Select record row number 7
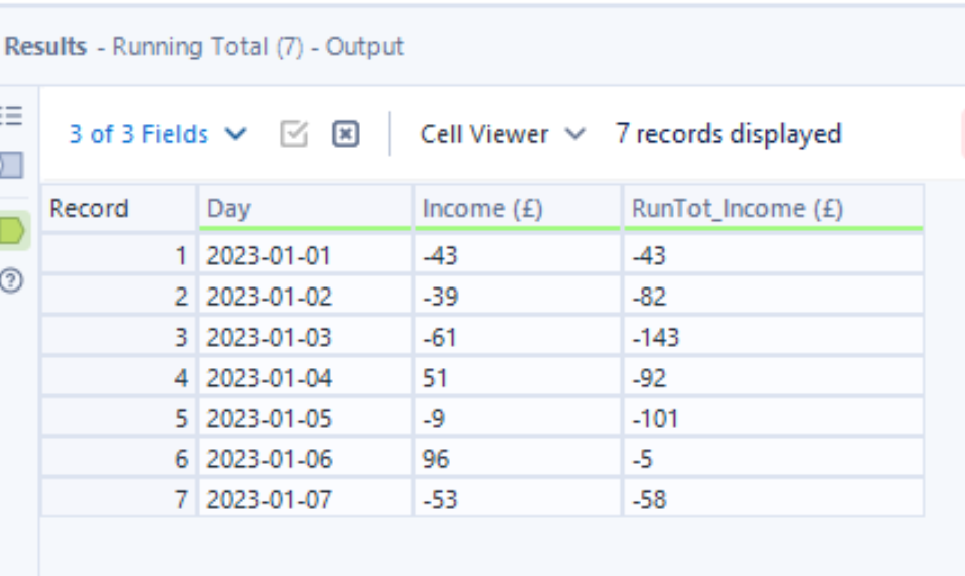965x576 pixels. click(x=118, y=500)
